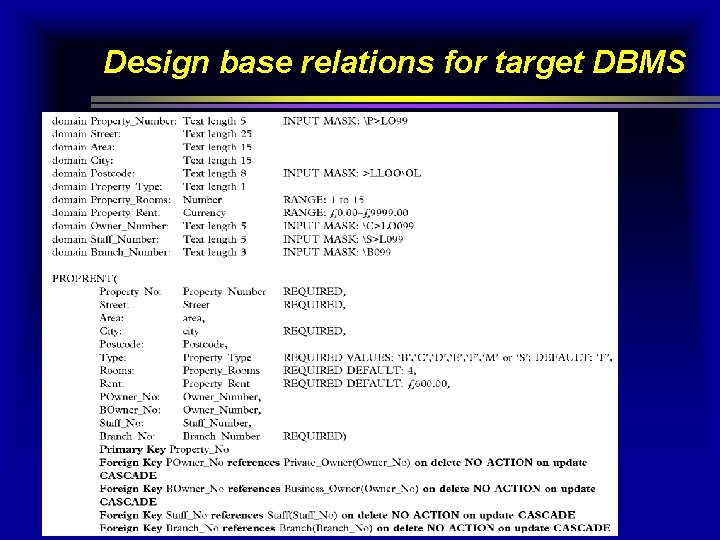
Task: Click the Foreign Key POwner_No references line
Action: [x=343, y=469]
